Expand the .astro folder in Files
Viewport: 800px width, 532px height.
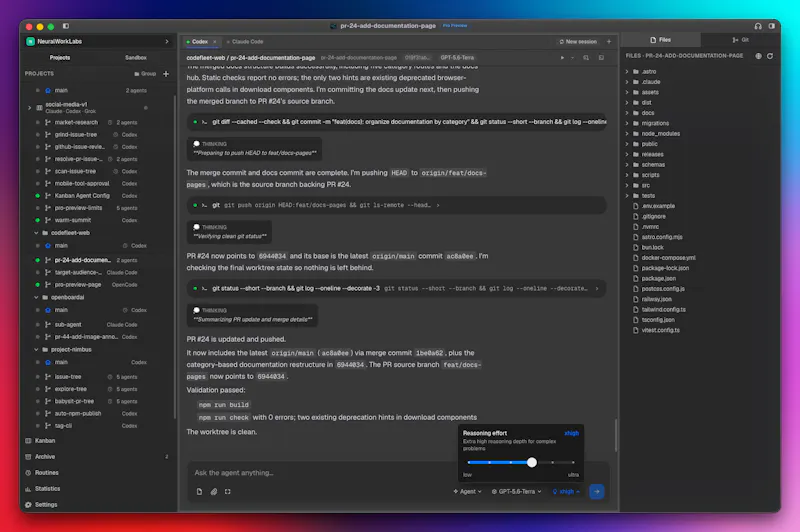[x=627, y=72]
